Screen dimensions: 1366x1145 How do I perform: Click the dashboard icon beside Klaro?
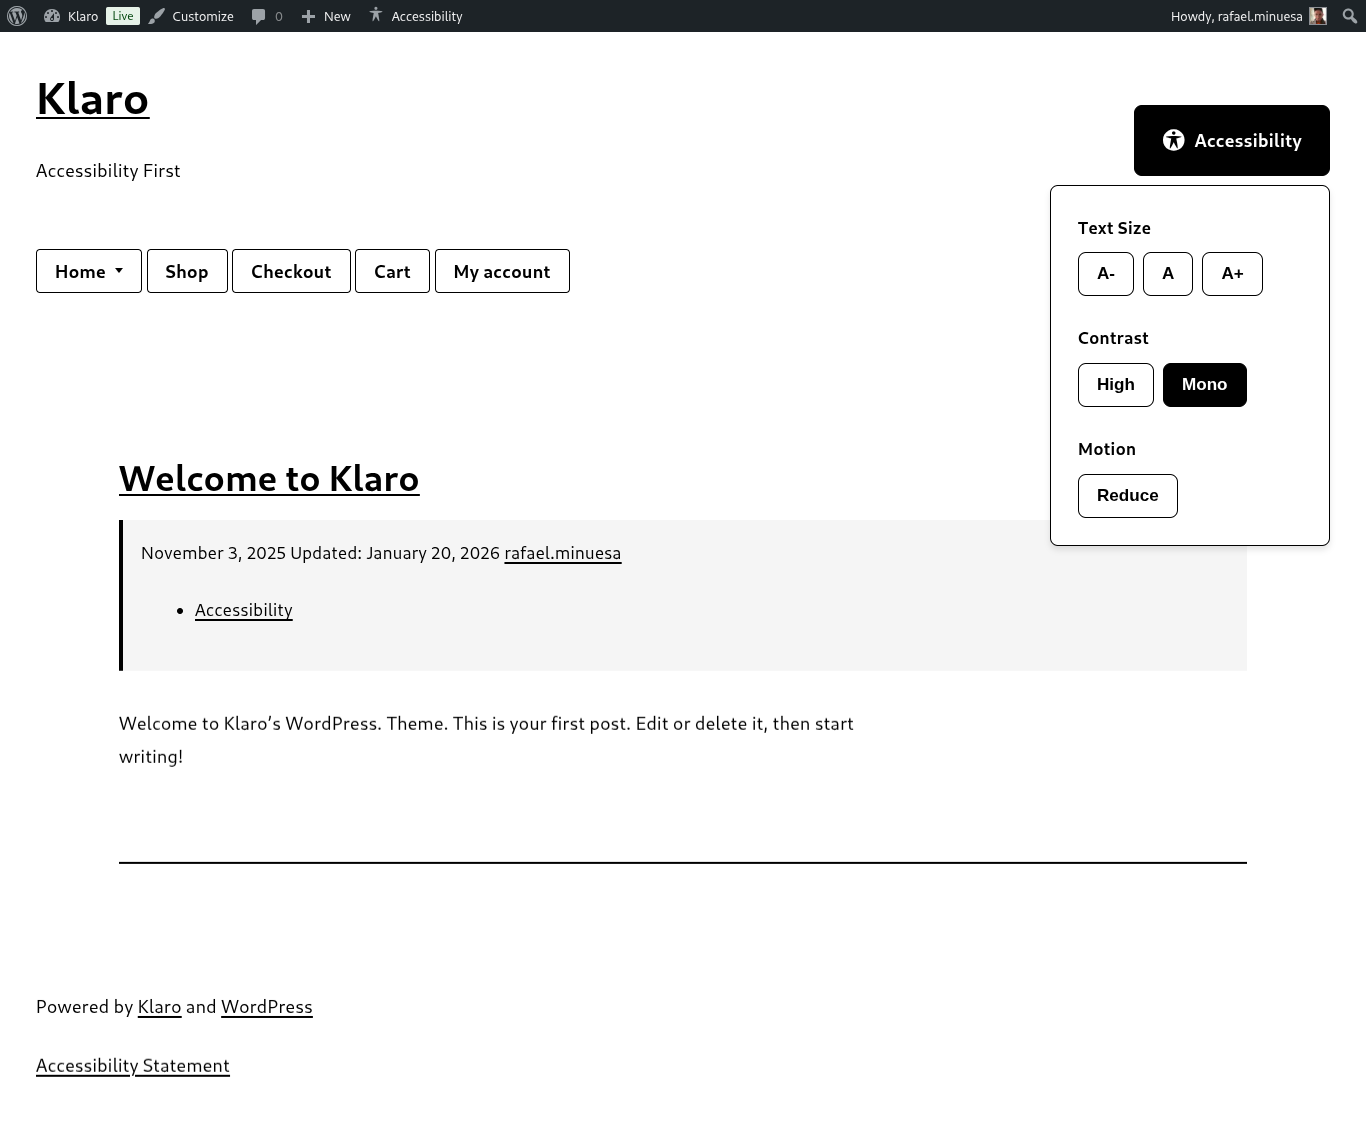52,16
